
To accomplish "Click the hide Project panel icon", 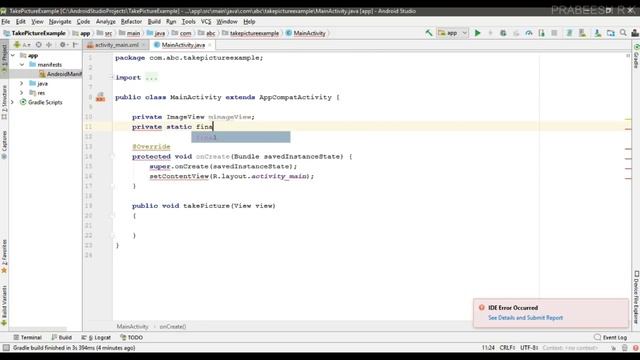I will click(76, 45).
